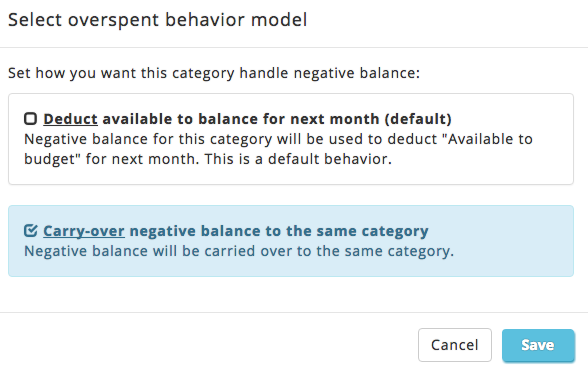Click 'This is a default behavior' sentence

pos(298,159)
